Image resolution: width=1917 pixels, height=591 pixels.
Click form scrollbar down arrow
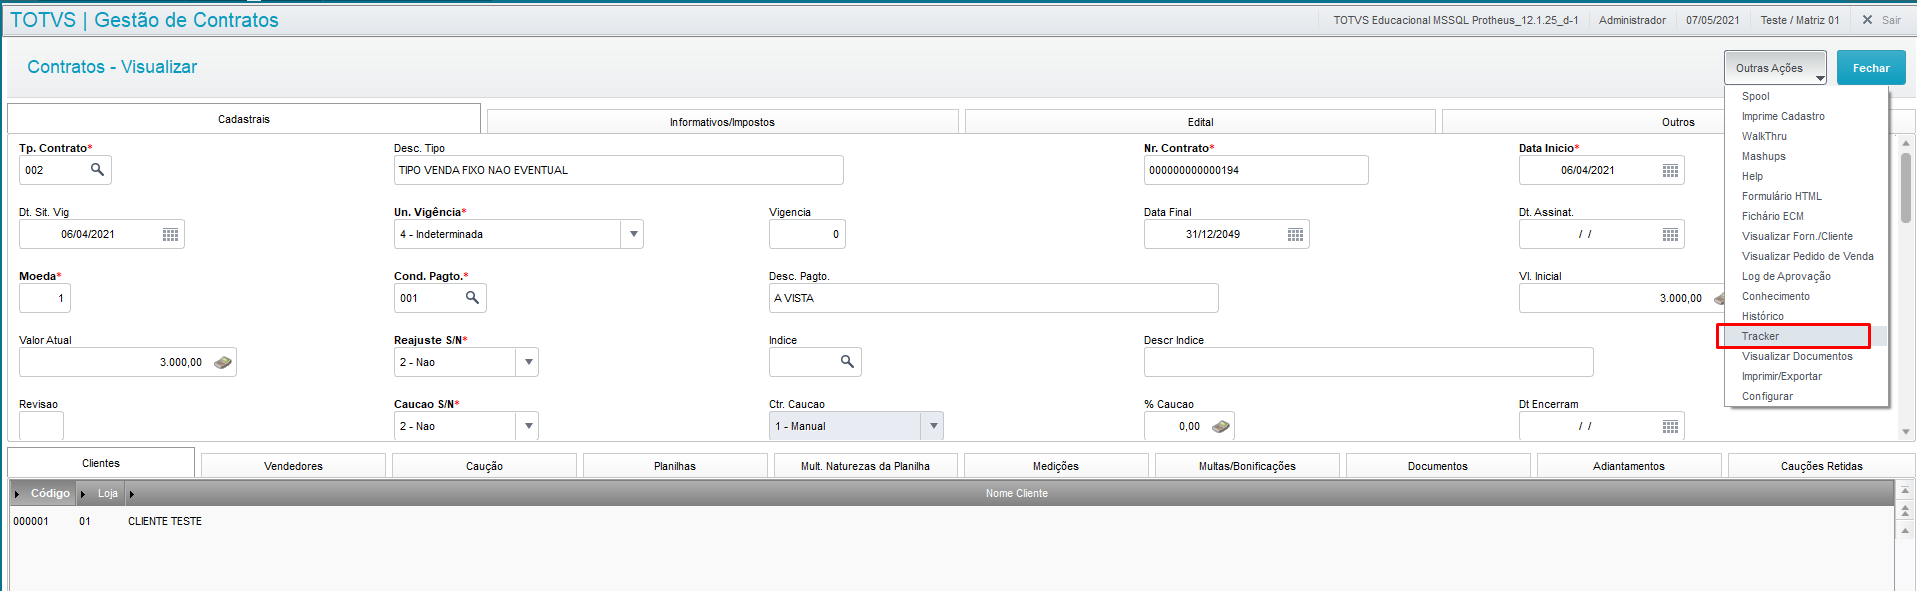(x=1906, y=432)
